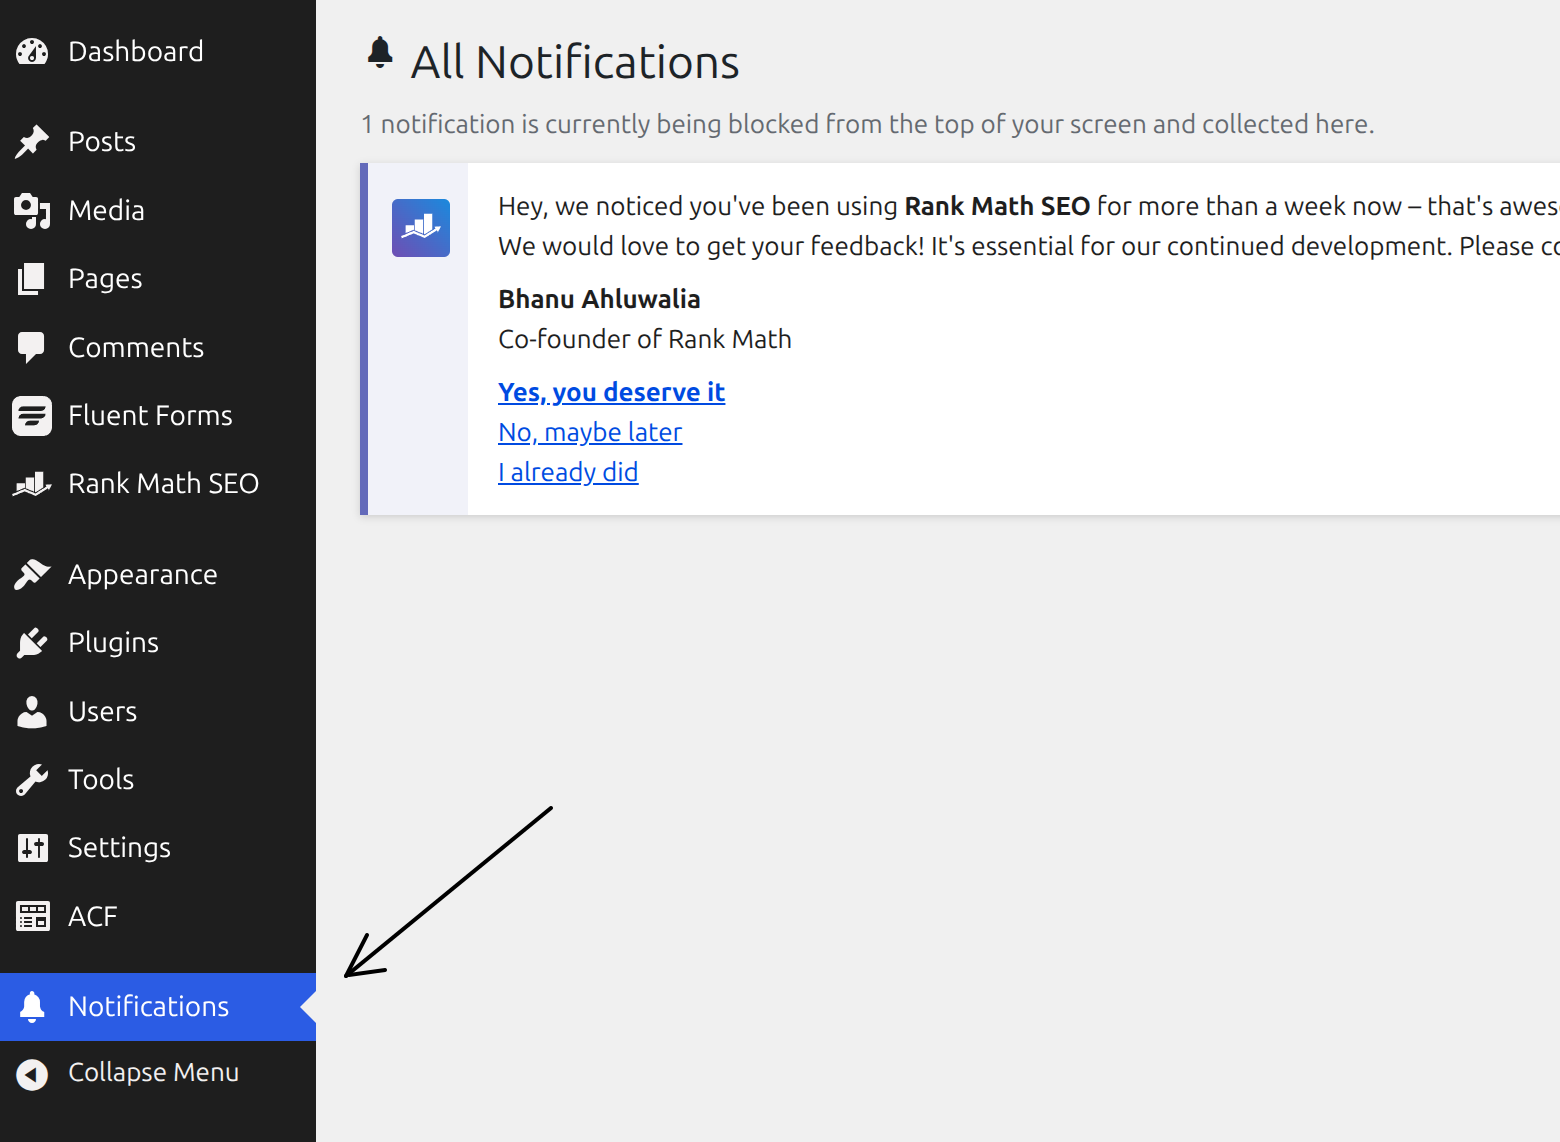Screen dimensions: 1560x1142
Task: Open the Media library menu
Action: point(158,211)
